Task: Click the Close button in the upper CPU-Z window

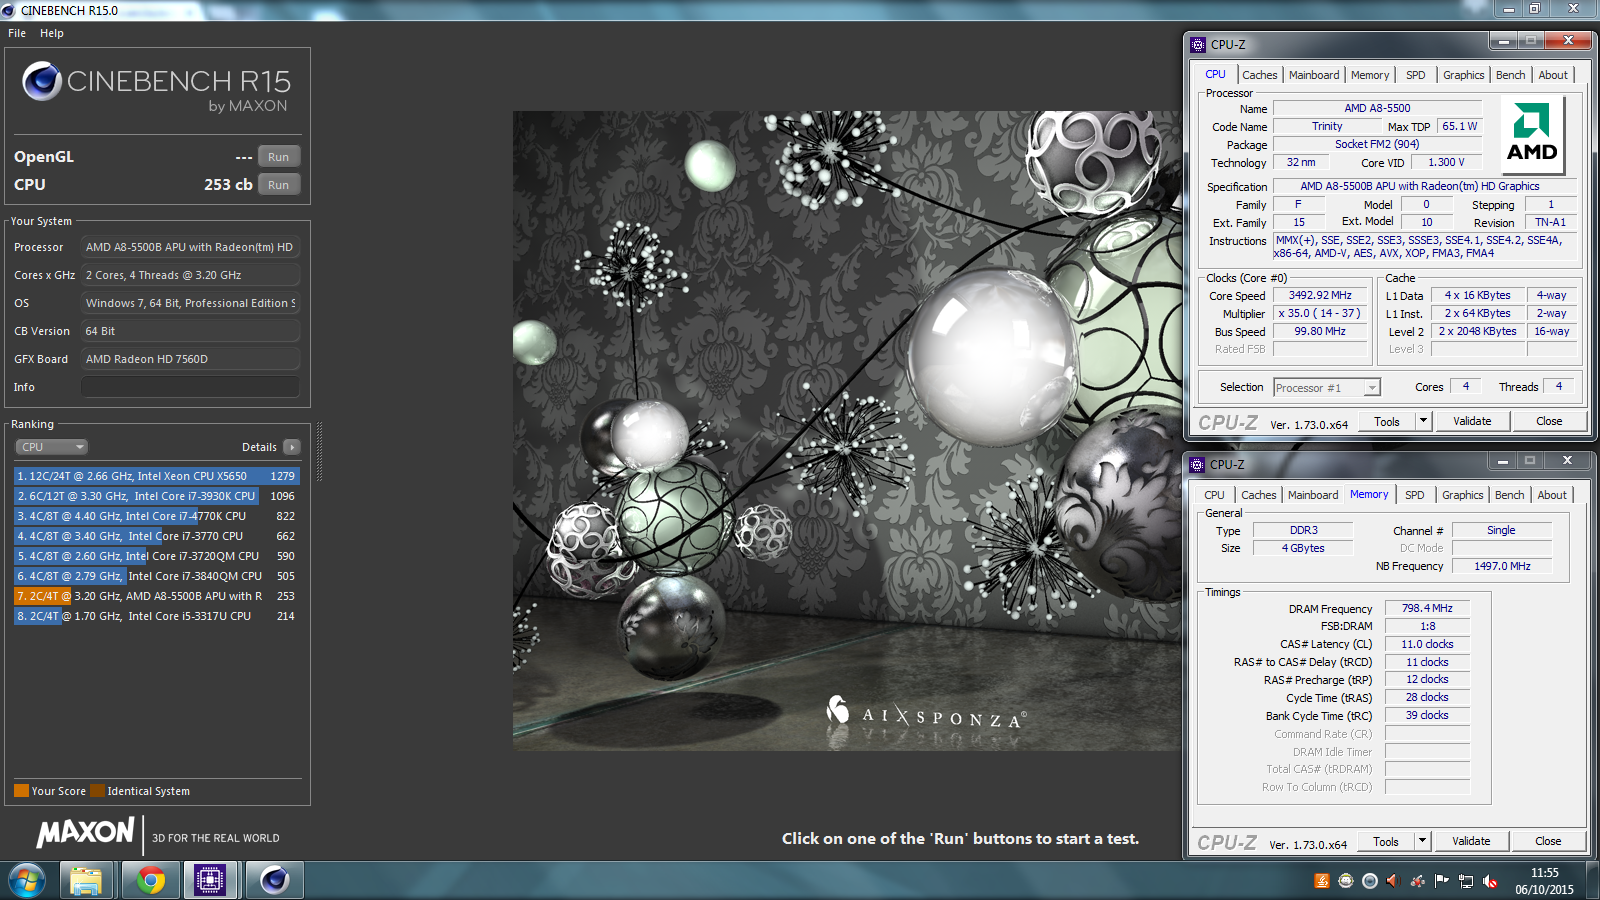Action: coord(1549,421)
